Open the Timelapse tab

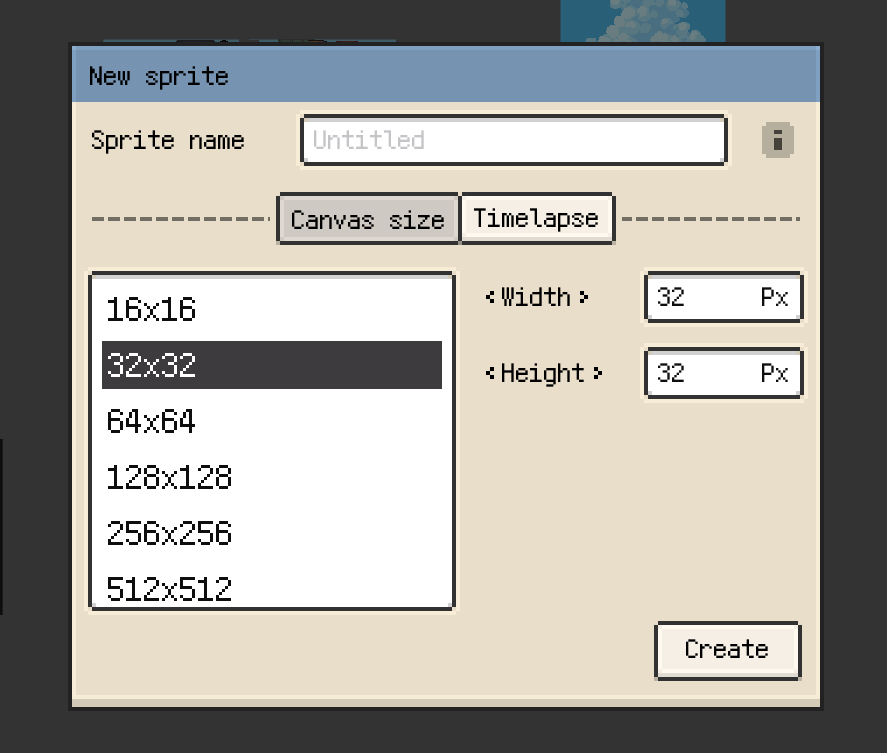(x=536, y=218)
